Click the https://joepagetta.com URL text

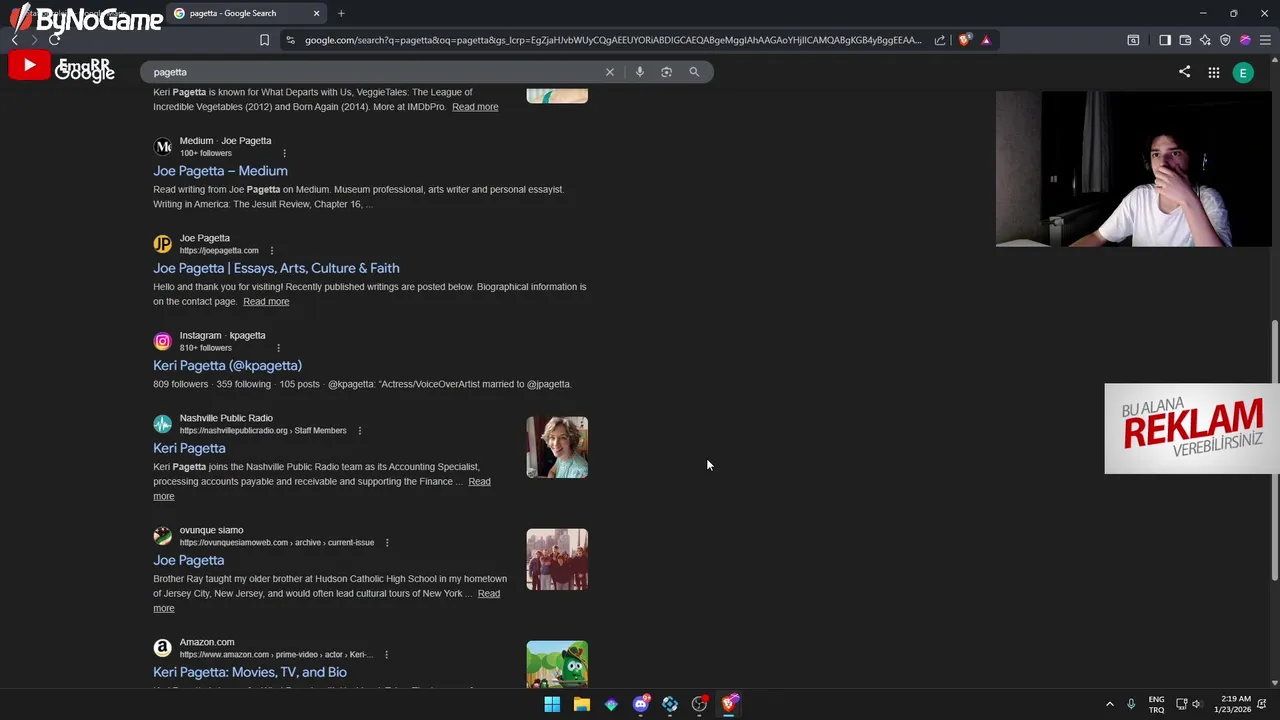(219, 251)
